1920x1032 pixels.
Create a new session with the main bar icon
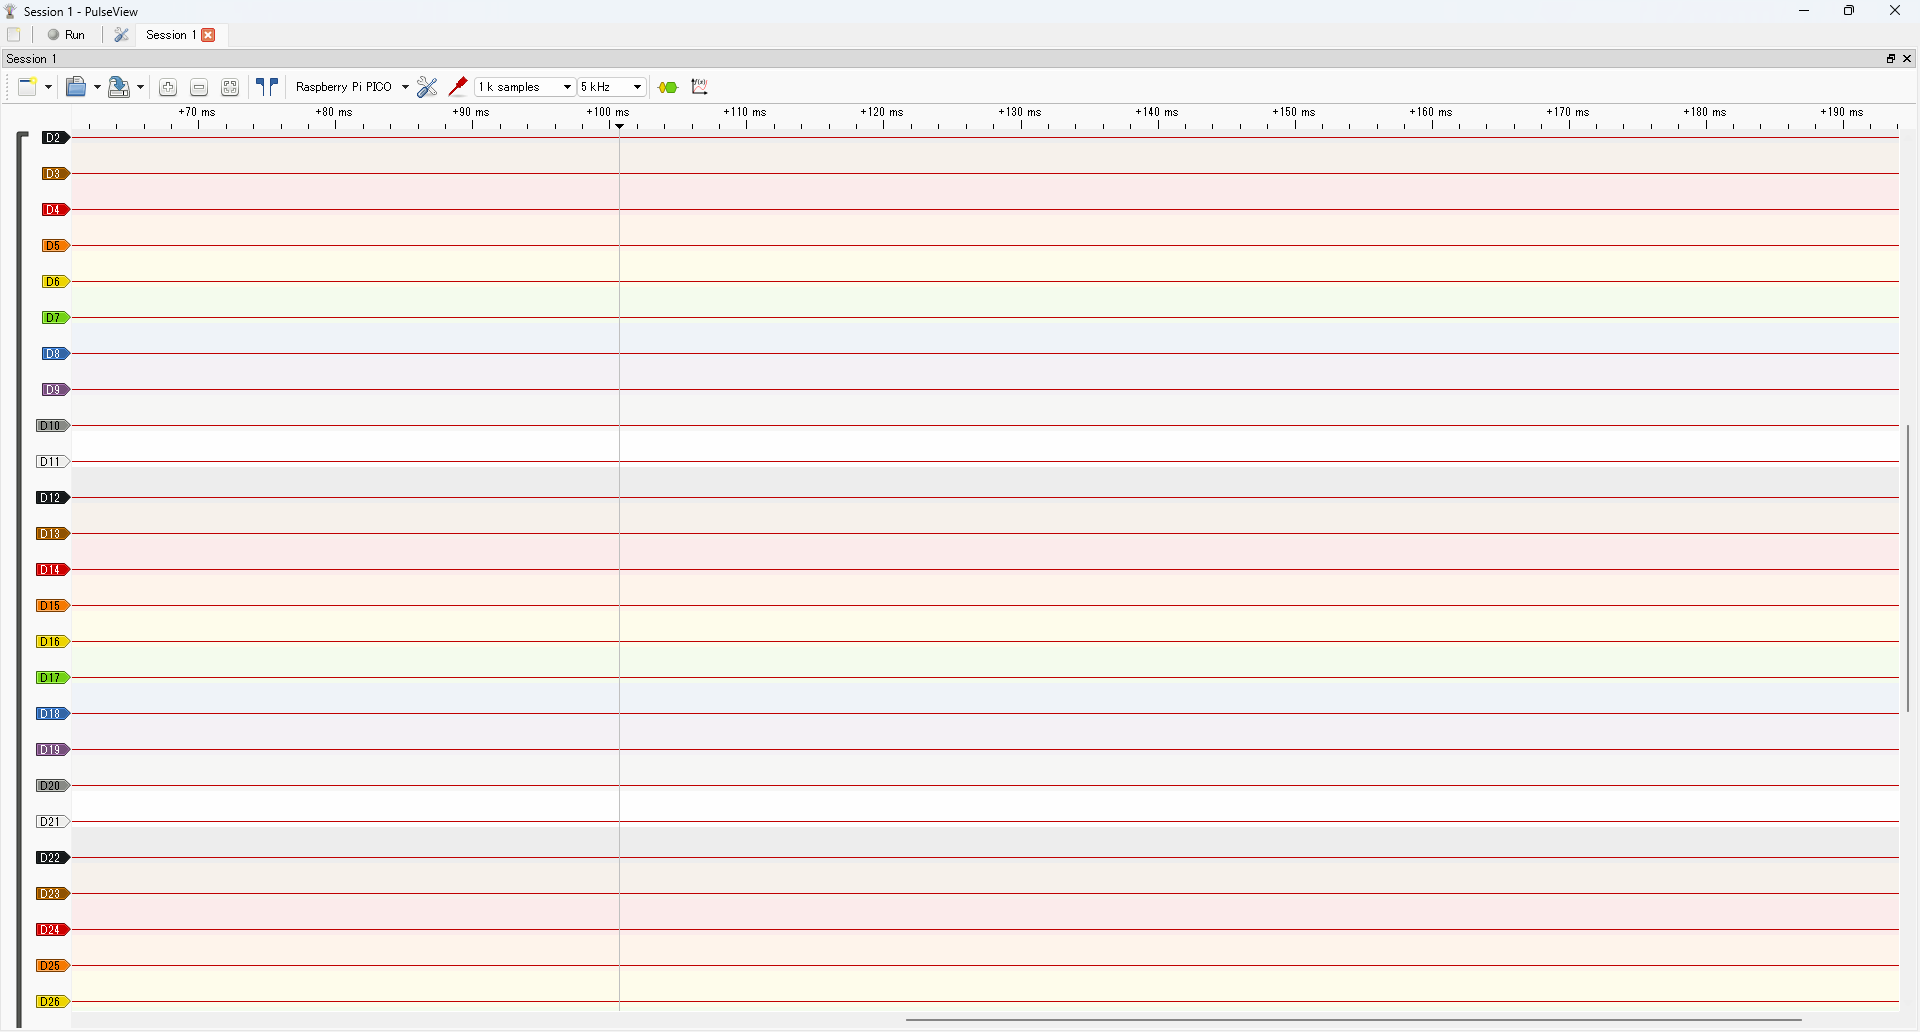click(x=14, y=35)
